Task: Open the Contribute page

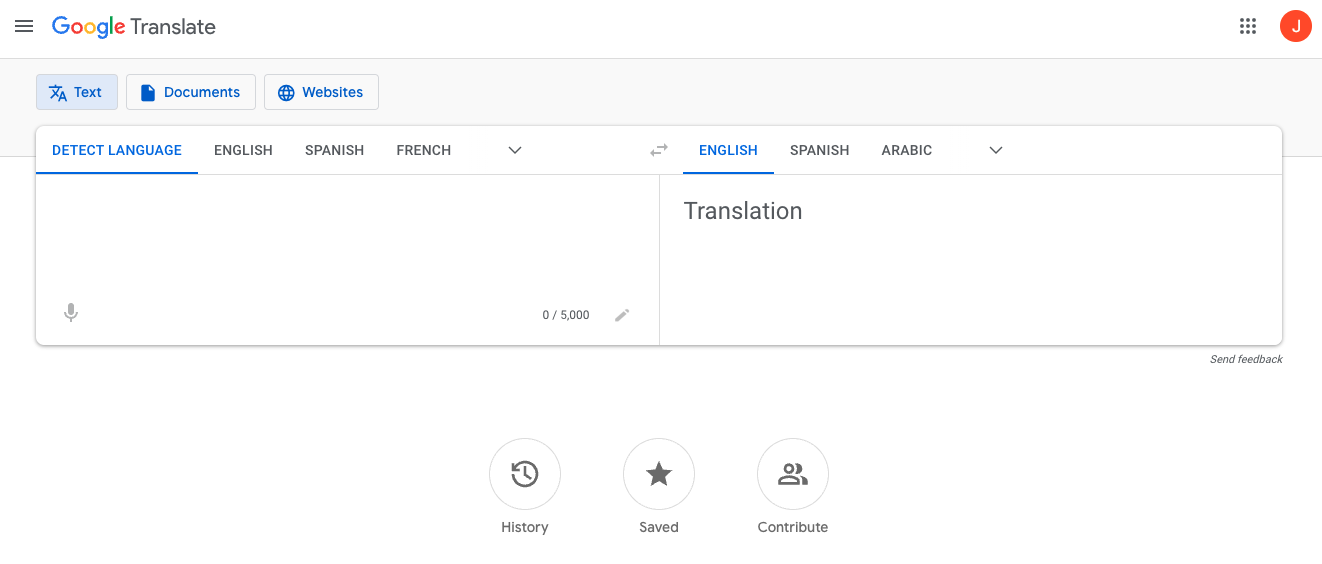Action: (x=793, y=474)
